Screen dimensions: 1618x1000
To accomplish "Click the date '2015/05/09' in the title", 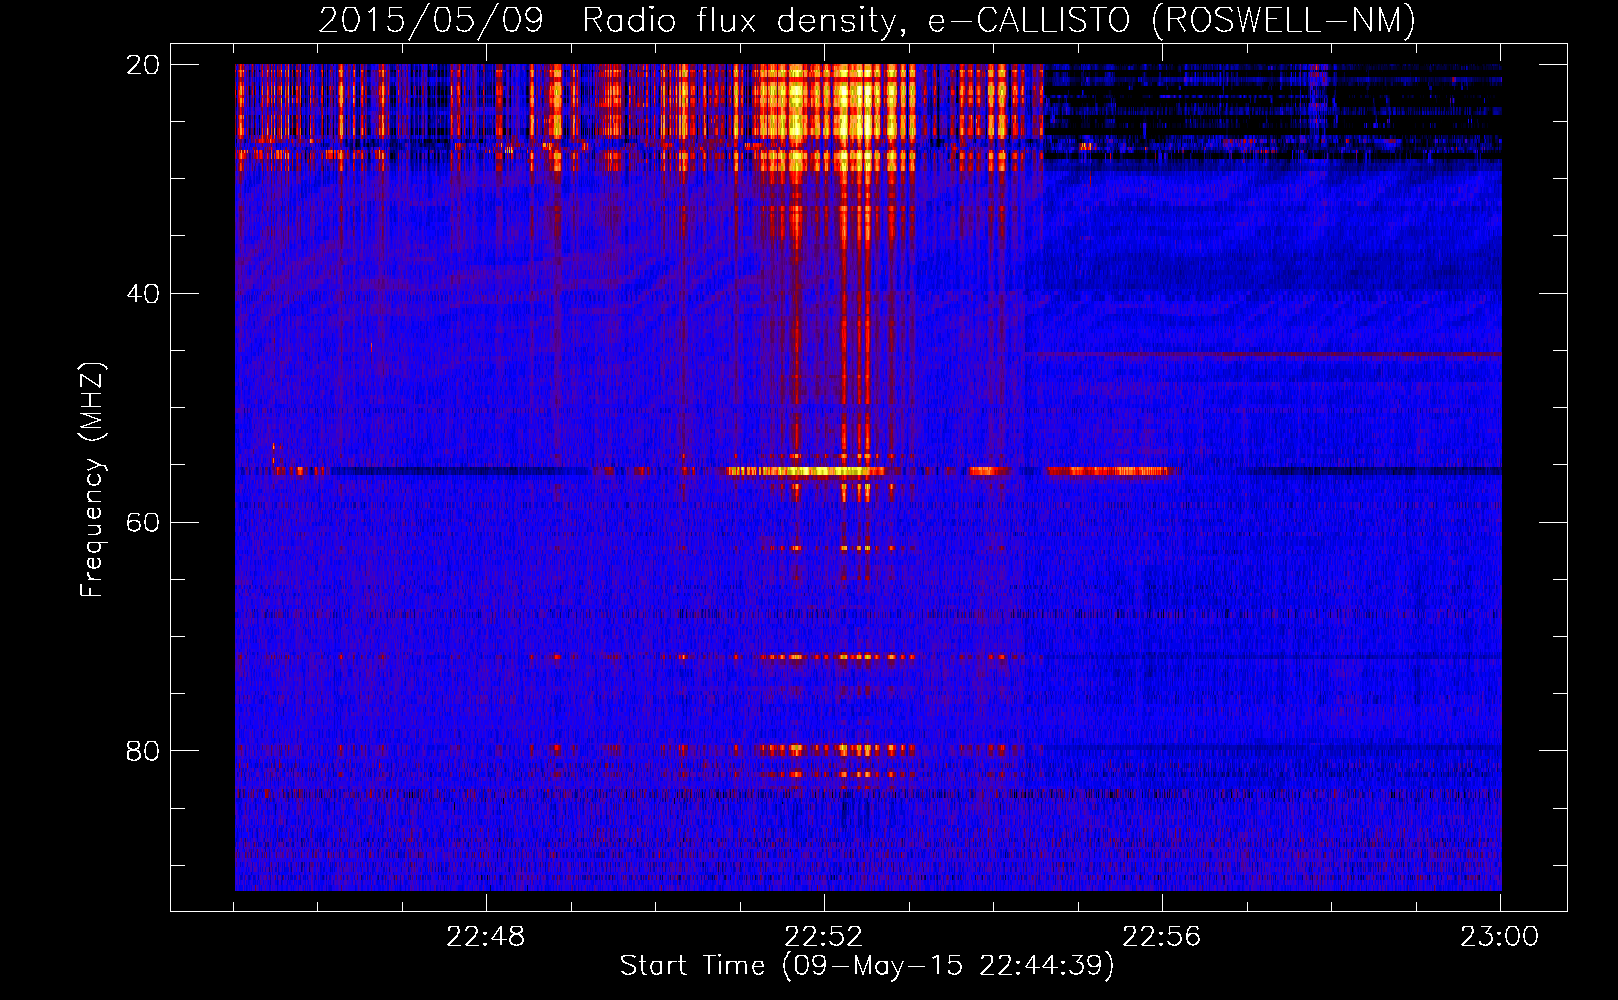I will pyautogui.click(x=431, y=21).
